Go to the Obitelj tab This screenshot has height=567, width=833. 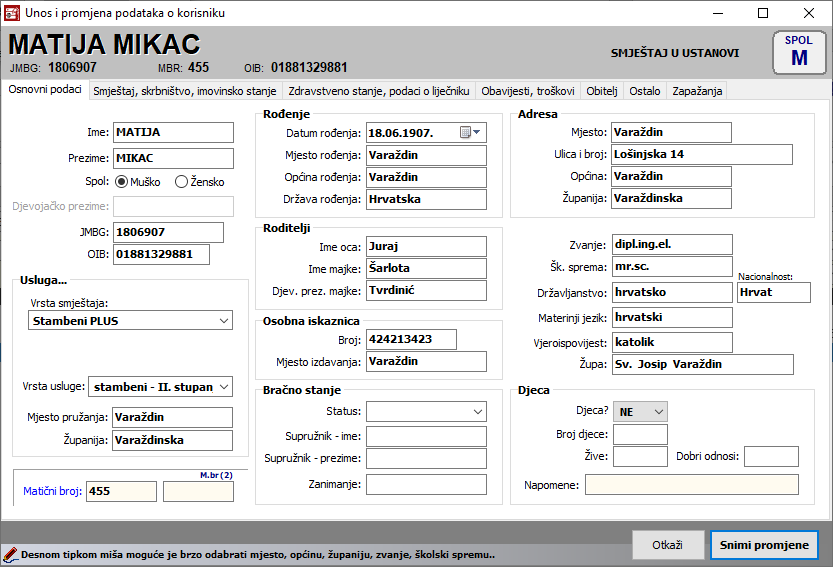[602, 91]
